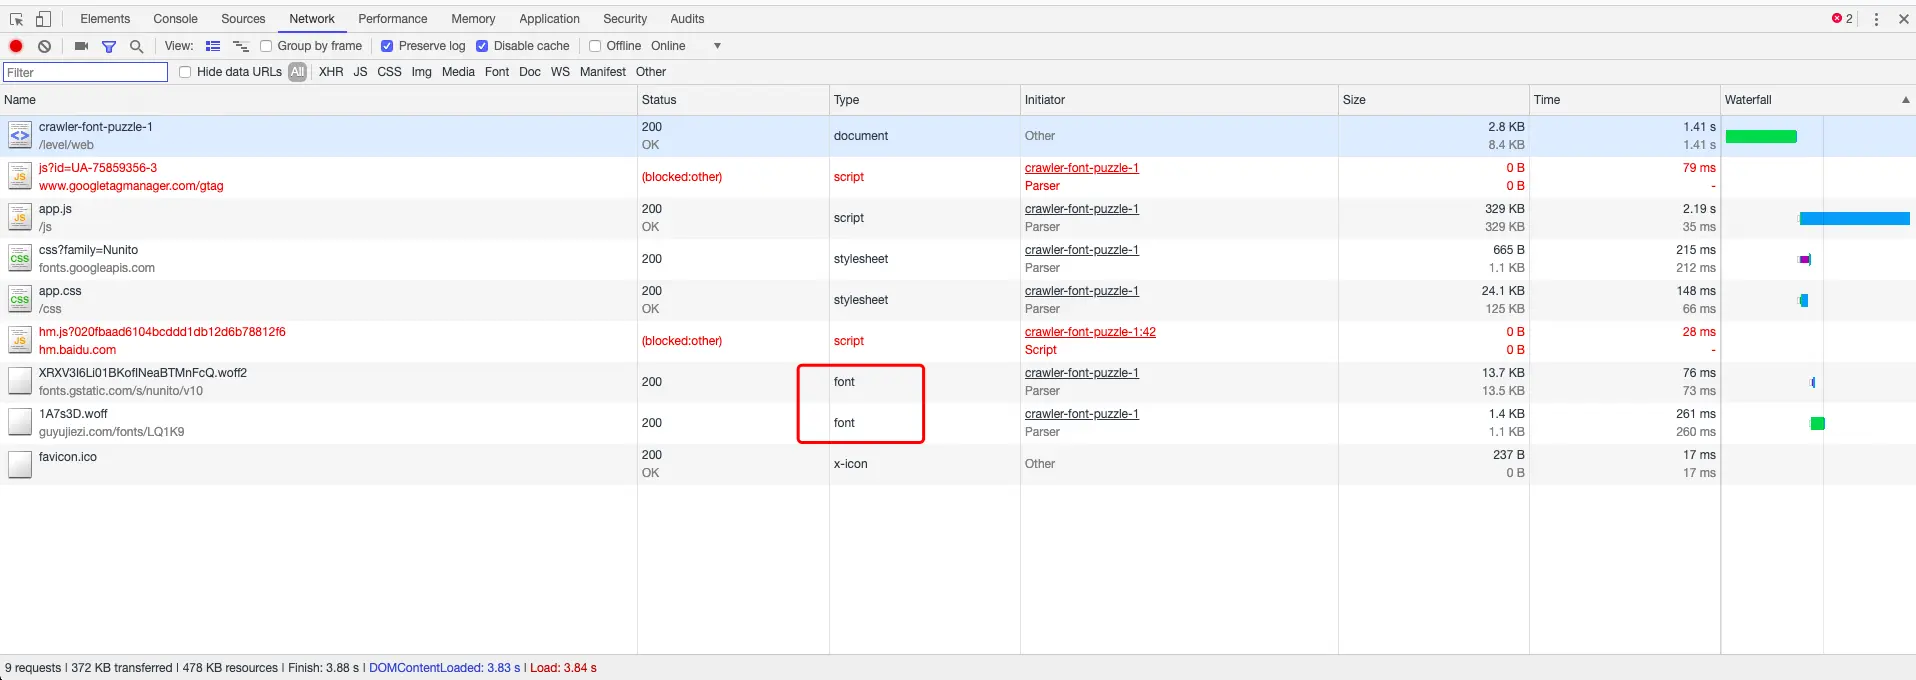Open the Online throttling dropdown
The image size is (1916, 680).
point(686,46)
